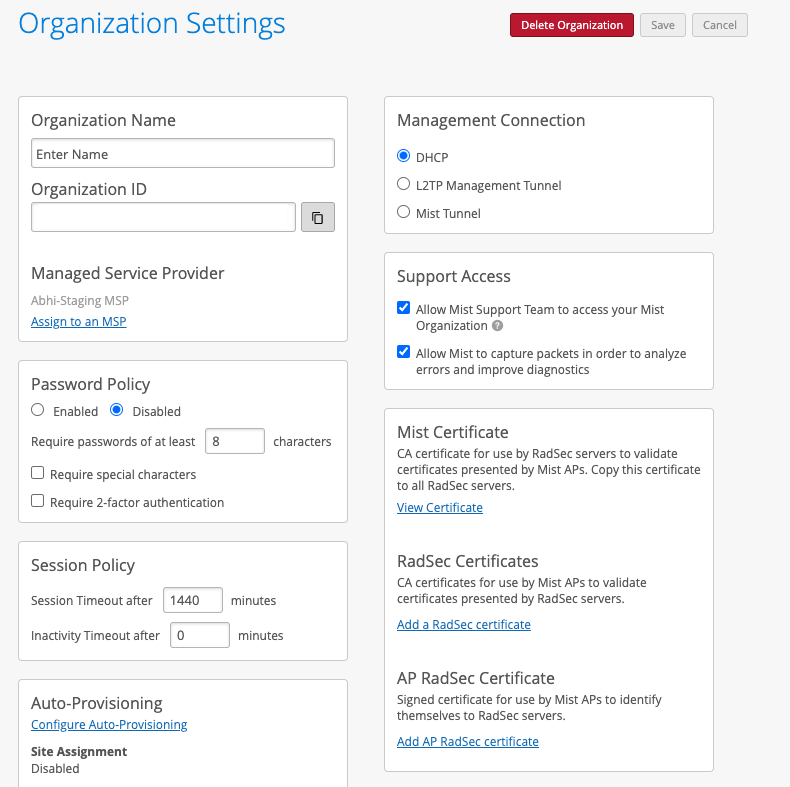Select the DHCP management connection option
The image size is (790, 787).
[x=404, y=156]
